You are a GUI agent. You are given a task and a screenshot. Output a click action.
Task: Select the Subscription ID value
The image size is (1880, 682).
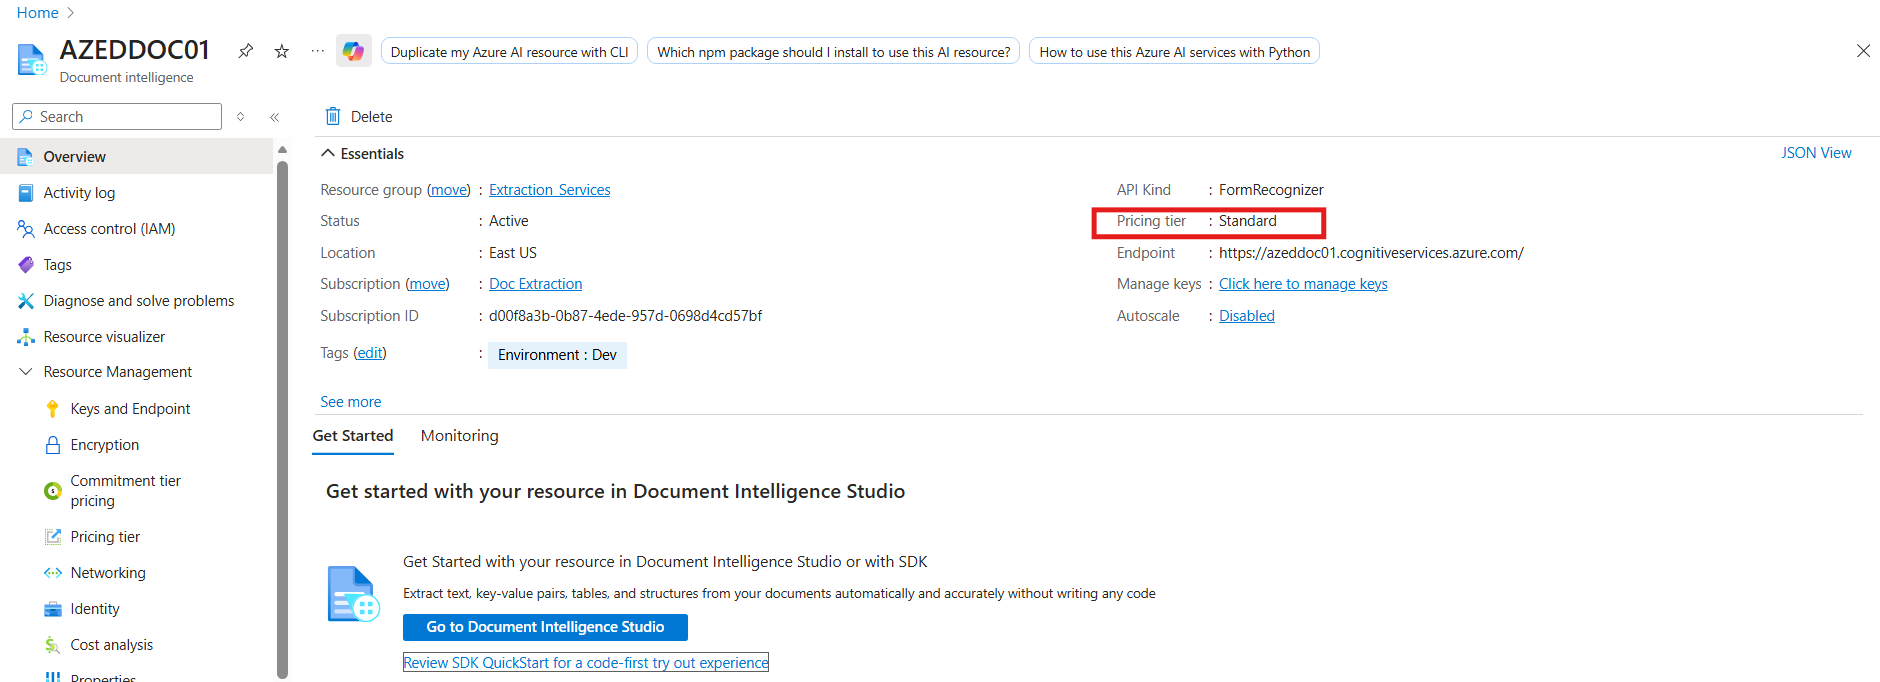[x=625, y=316]
